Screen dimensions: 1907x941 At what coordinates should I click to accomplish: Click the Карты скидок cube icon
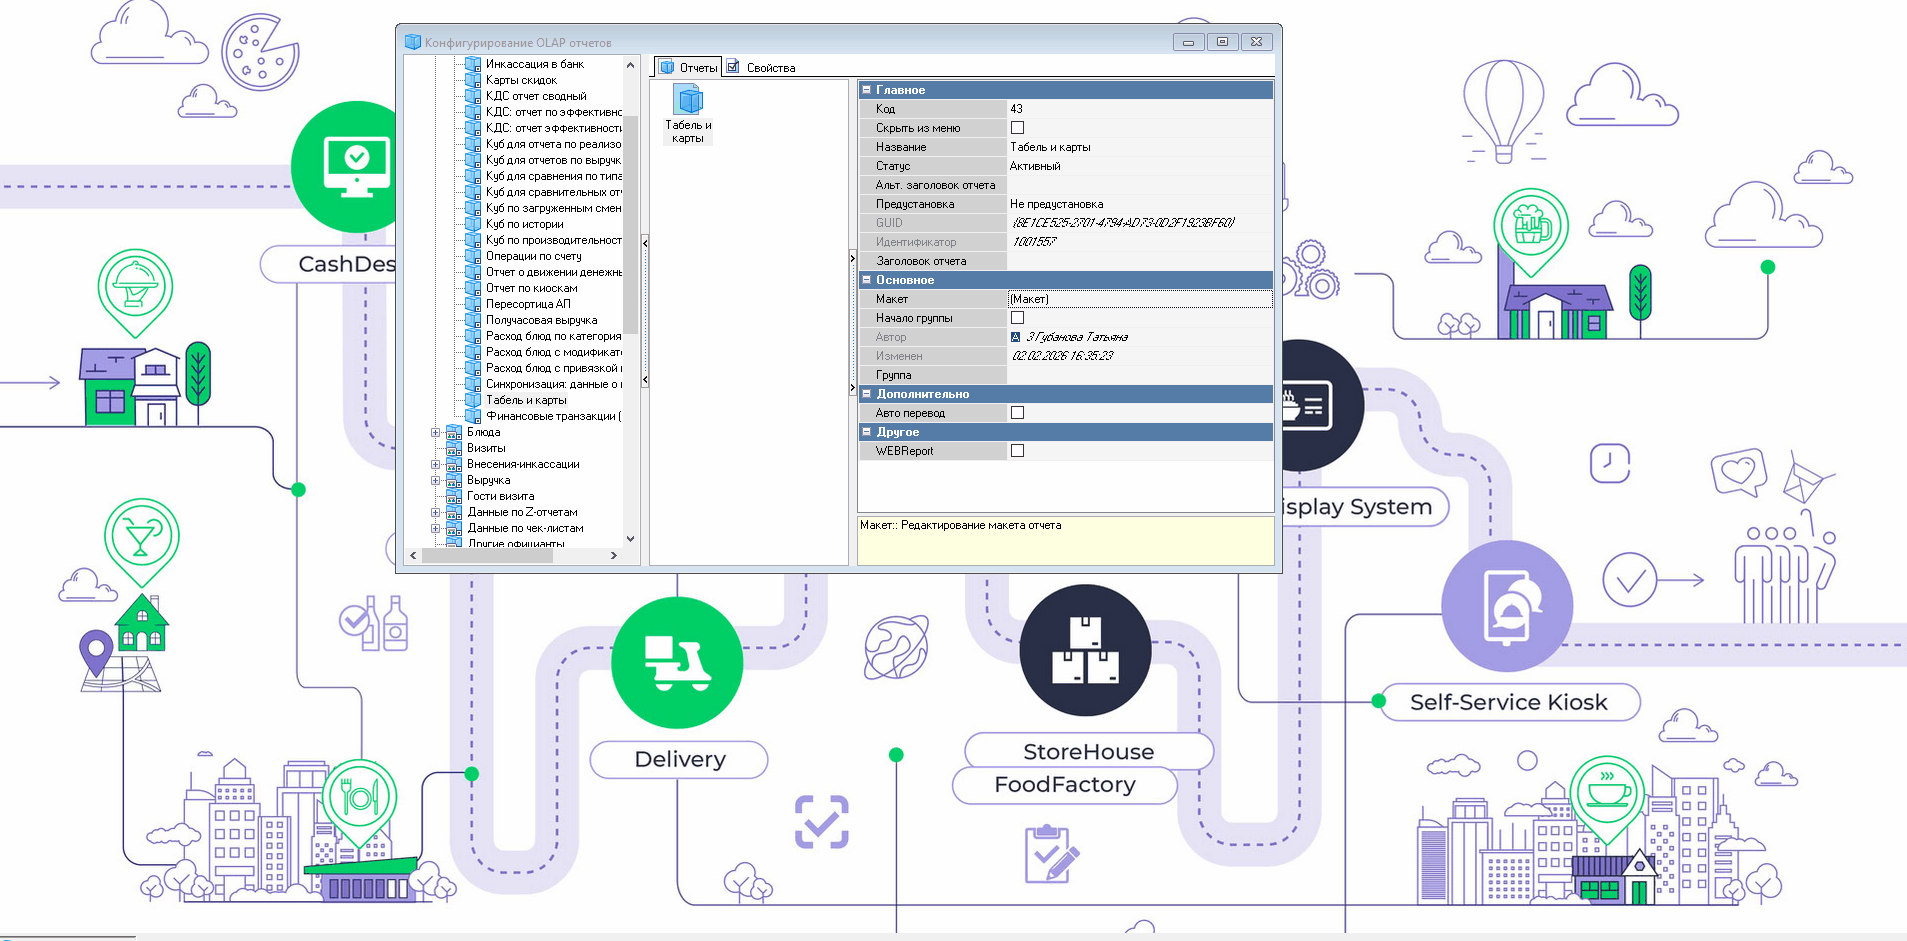click(473, 80)
